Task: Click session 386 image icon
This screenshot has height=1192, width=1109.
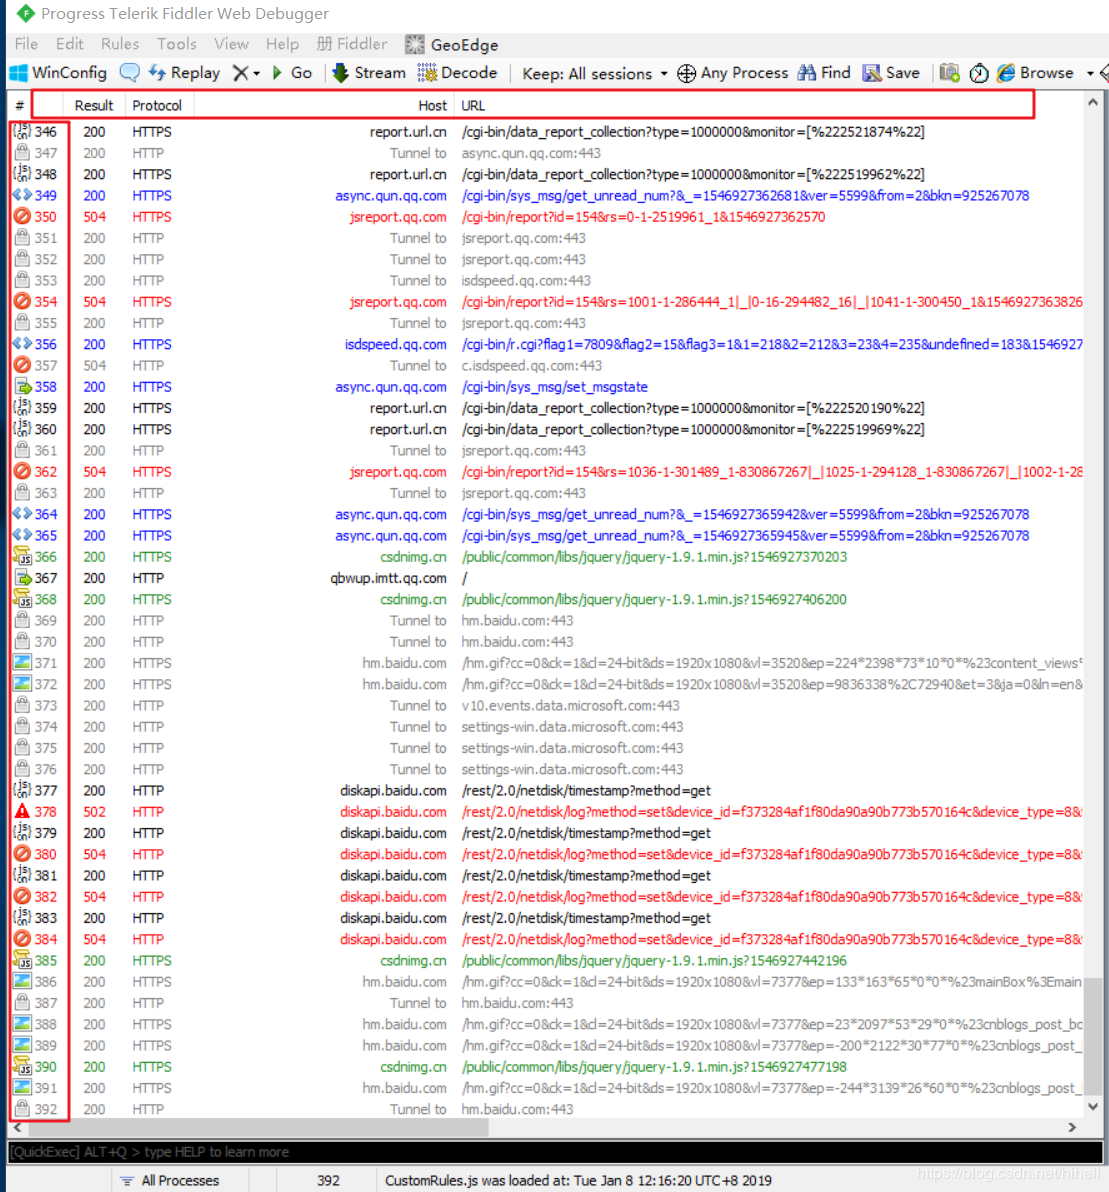Action: click(x=22, y=981)
